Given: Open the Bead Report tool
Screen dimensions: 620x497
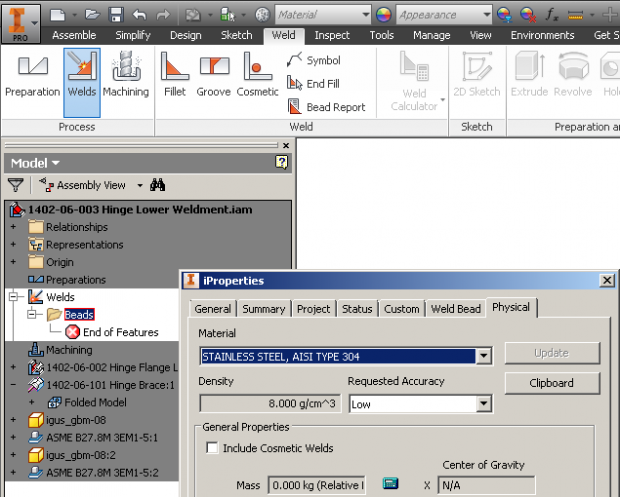Looking at the screenshot, I should point(326,107).
